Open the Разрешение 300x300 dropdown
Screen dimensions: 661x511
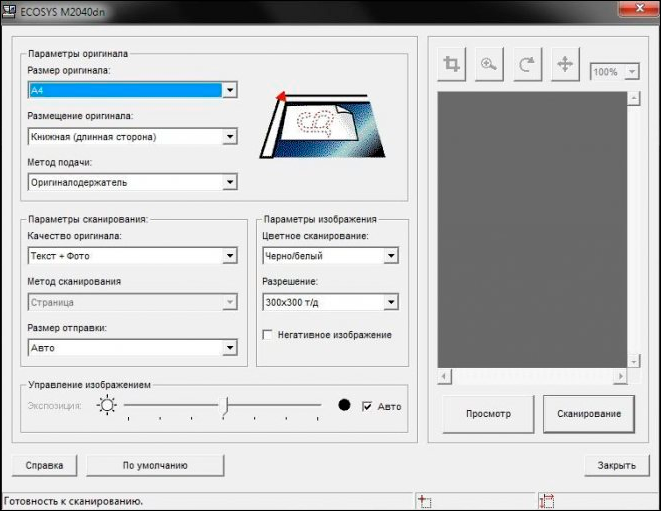391,302
